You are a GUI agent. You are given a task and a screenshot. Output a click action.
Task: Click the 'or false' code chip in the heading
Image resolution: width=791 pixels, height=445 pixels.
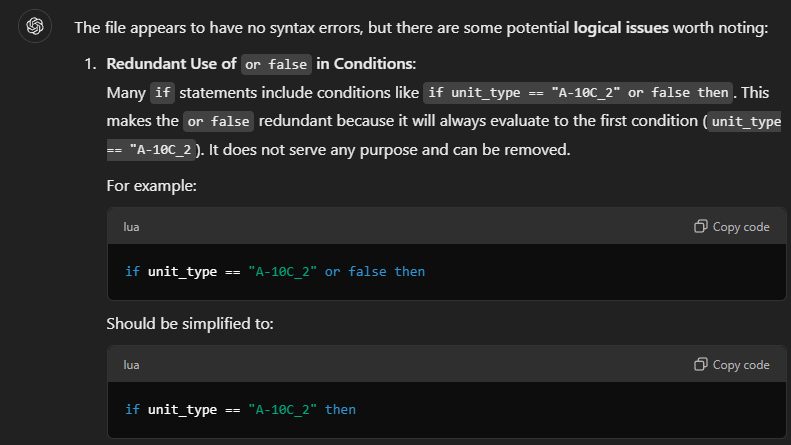pos(276,65)
